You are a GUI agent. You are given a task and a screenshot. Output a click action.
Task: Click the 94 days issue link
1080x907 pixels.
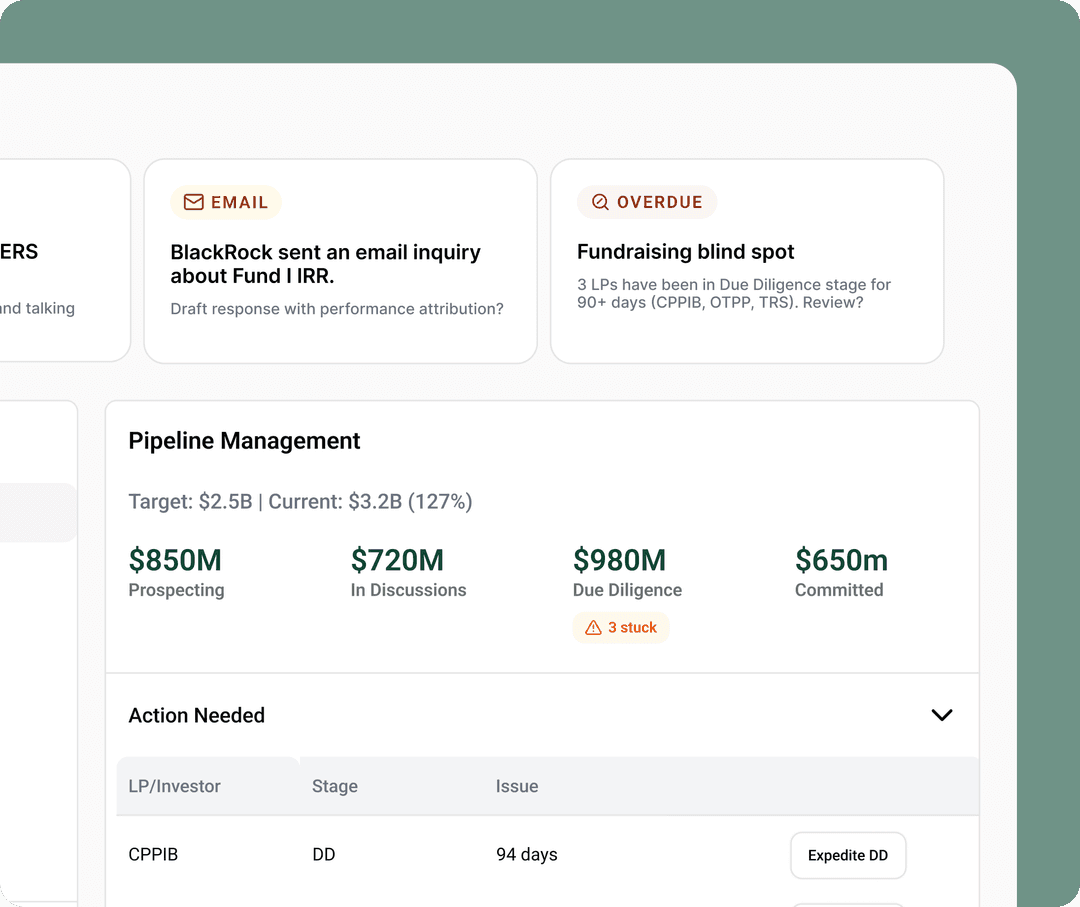(526, 855)
